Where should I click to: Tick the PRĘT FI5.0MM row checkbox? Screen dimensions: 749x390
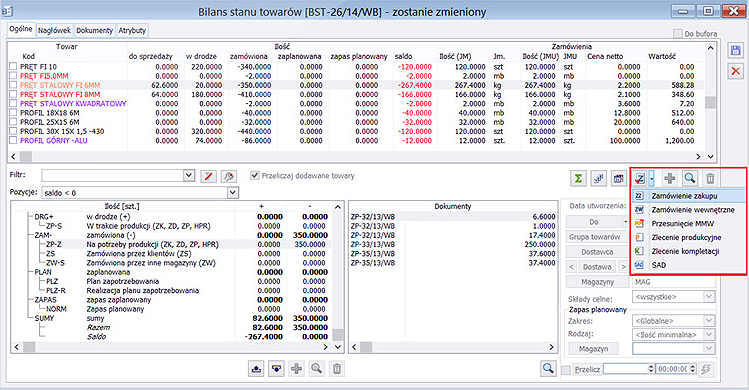(13, 76)
